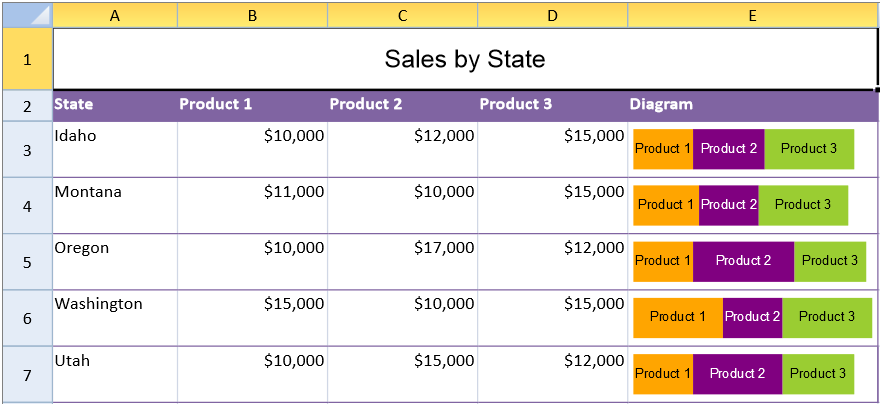Click Oregon's purple Product 2 bar segment

[743, 261]
